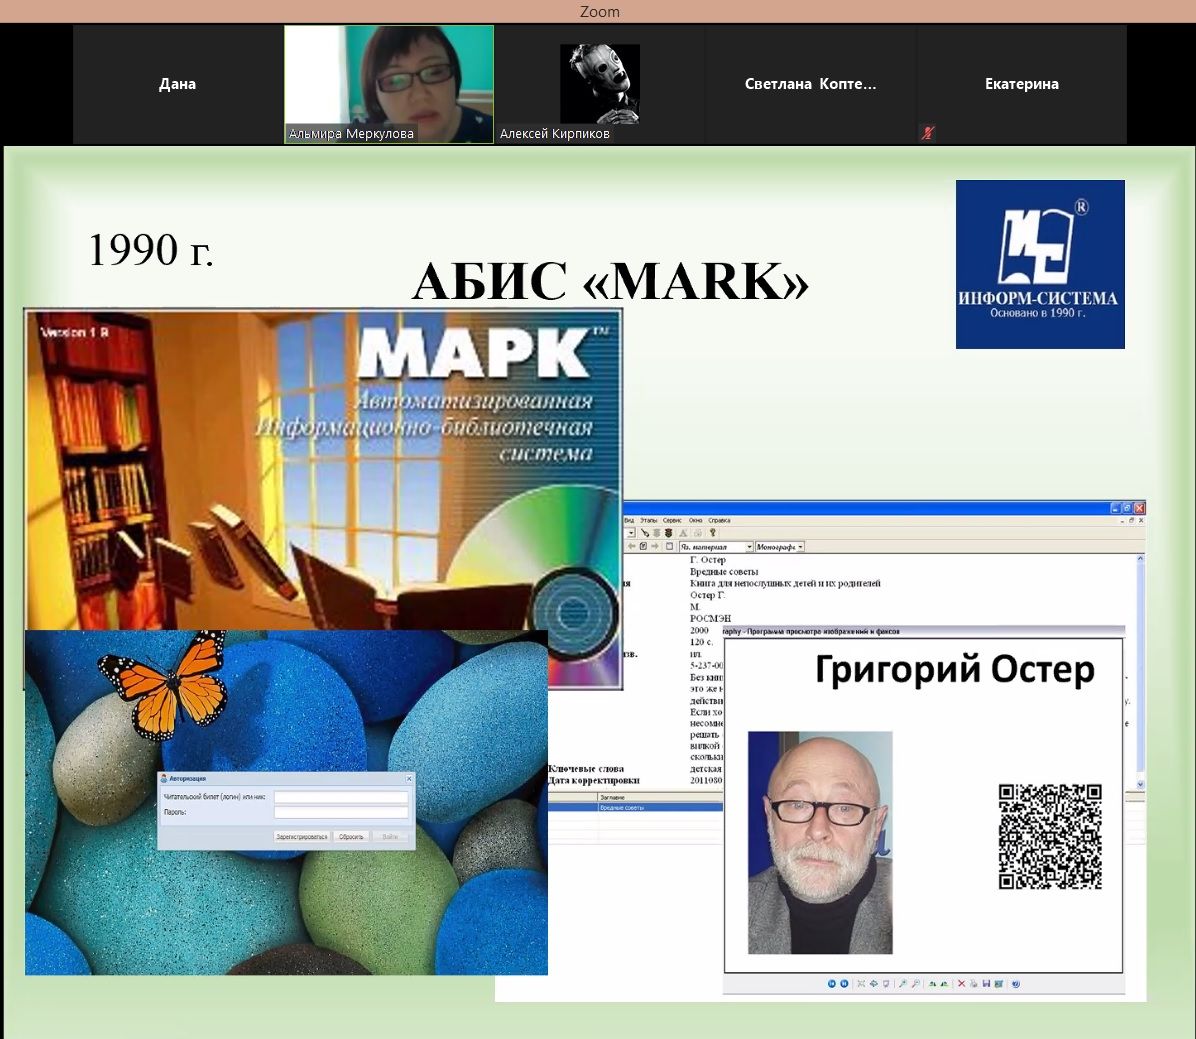Click the Пароль input field
Image resolution: width=1196 pixels, height=1039 pixels.
[341, 812]
